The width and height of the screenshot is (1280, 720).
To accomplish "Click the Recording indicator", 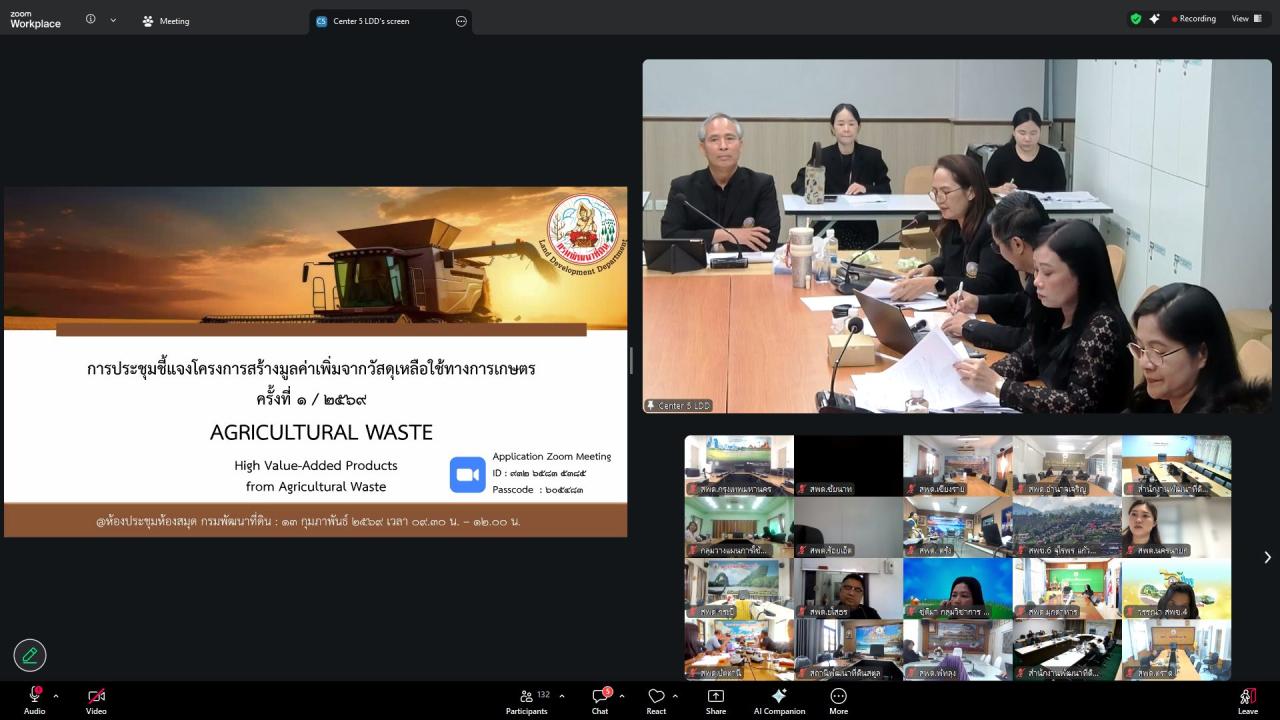I will [1194, 17].
